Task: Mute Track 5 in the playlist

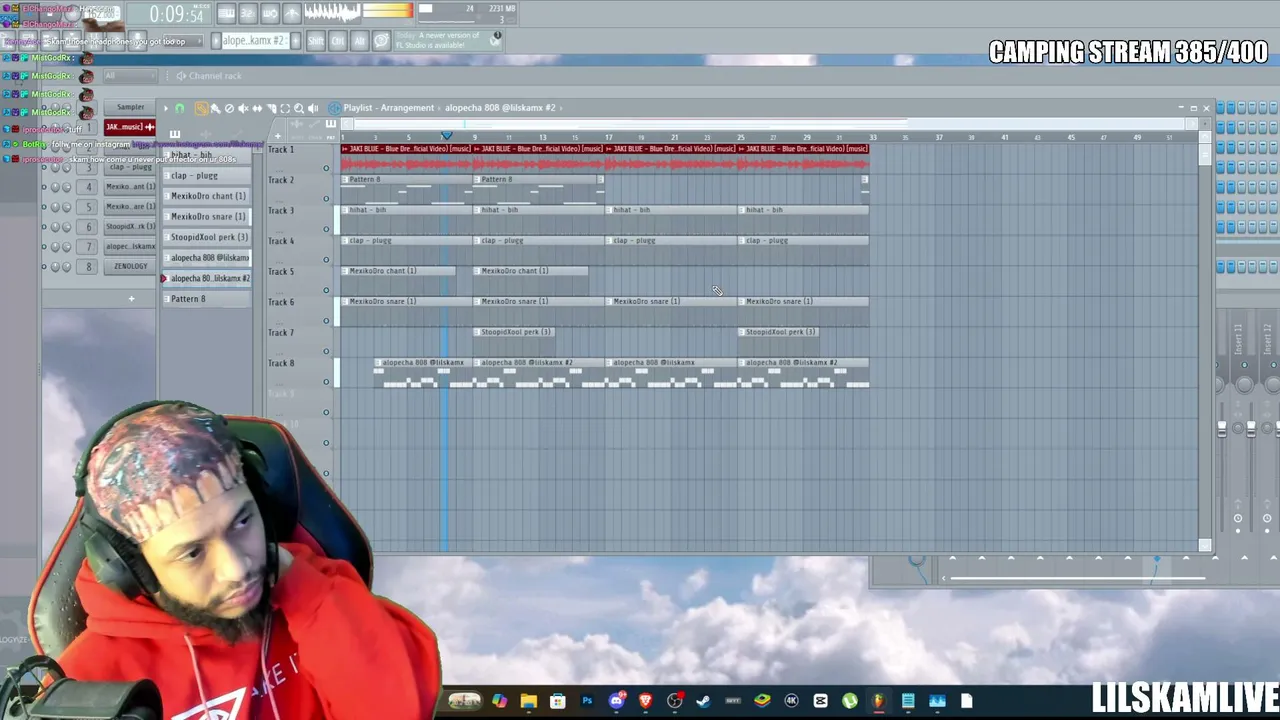Action: coord(326,290)
